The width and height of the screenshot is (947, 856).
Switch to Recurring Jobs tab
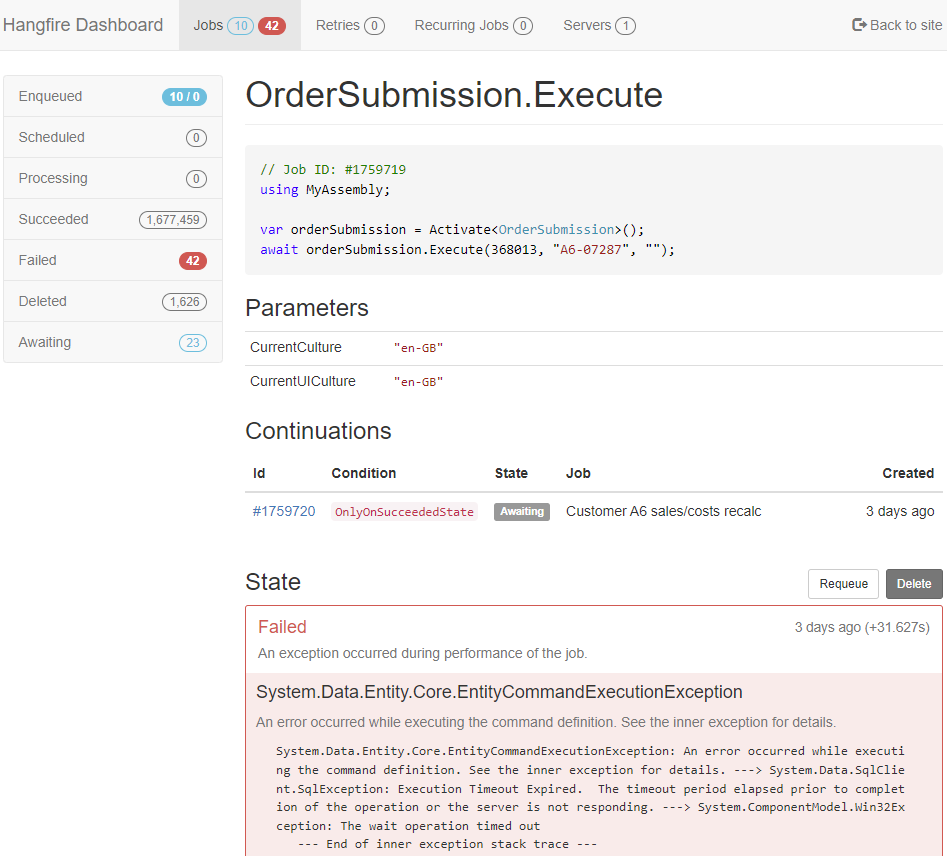pos(473,25)
